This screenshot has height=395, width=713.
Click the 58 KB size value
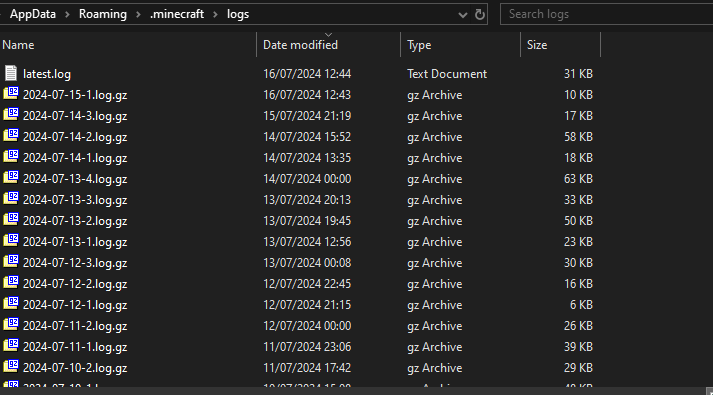click(x=578, y=137)
